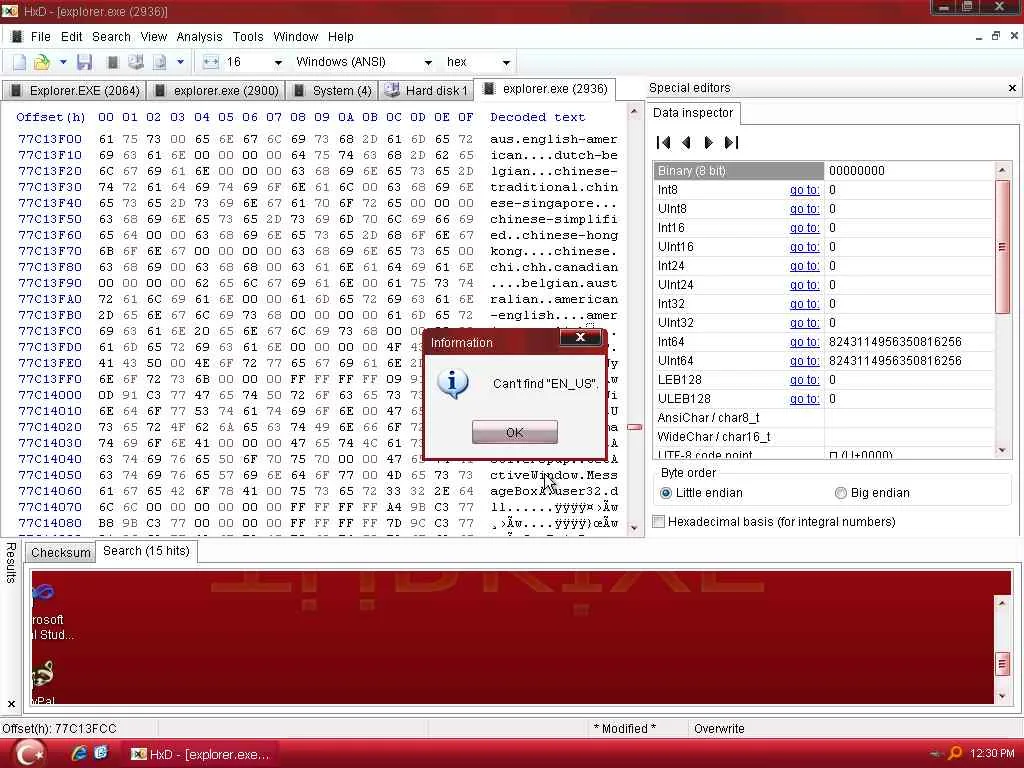The image size is (1024, 768).
Task: Close the Results panel
Action: click(11, 703)
